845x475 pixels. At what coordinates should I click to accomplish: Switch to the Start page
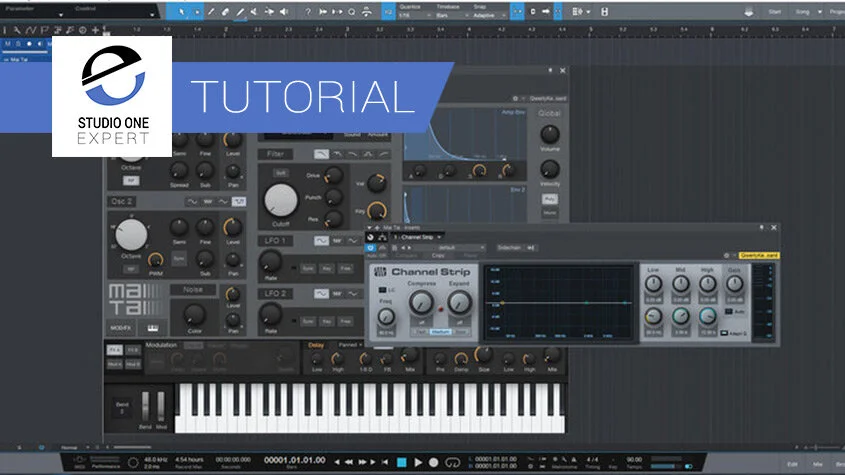click(x=774, y=12)
